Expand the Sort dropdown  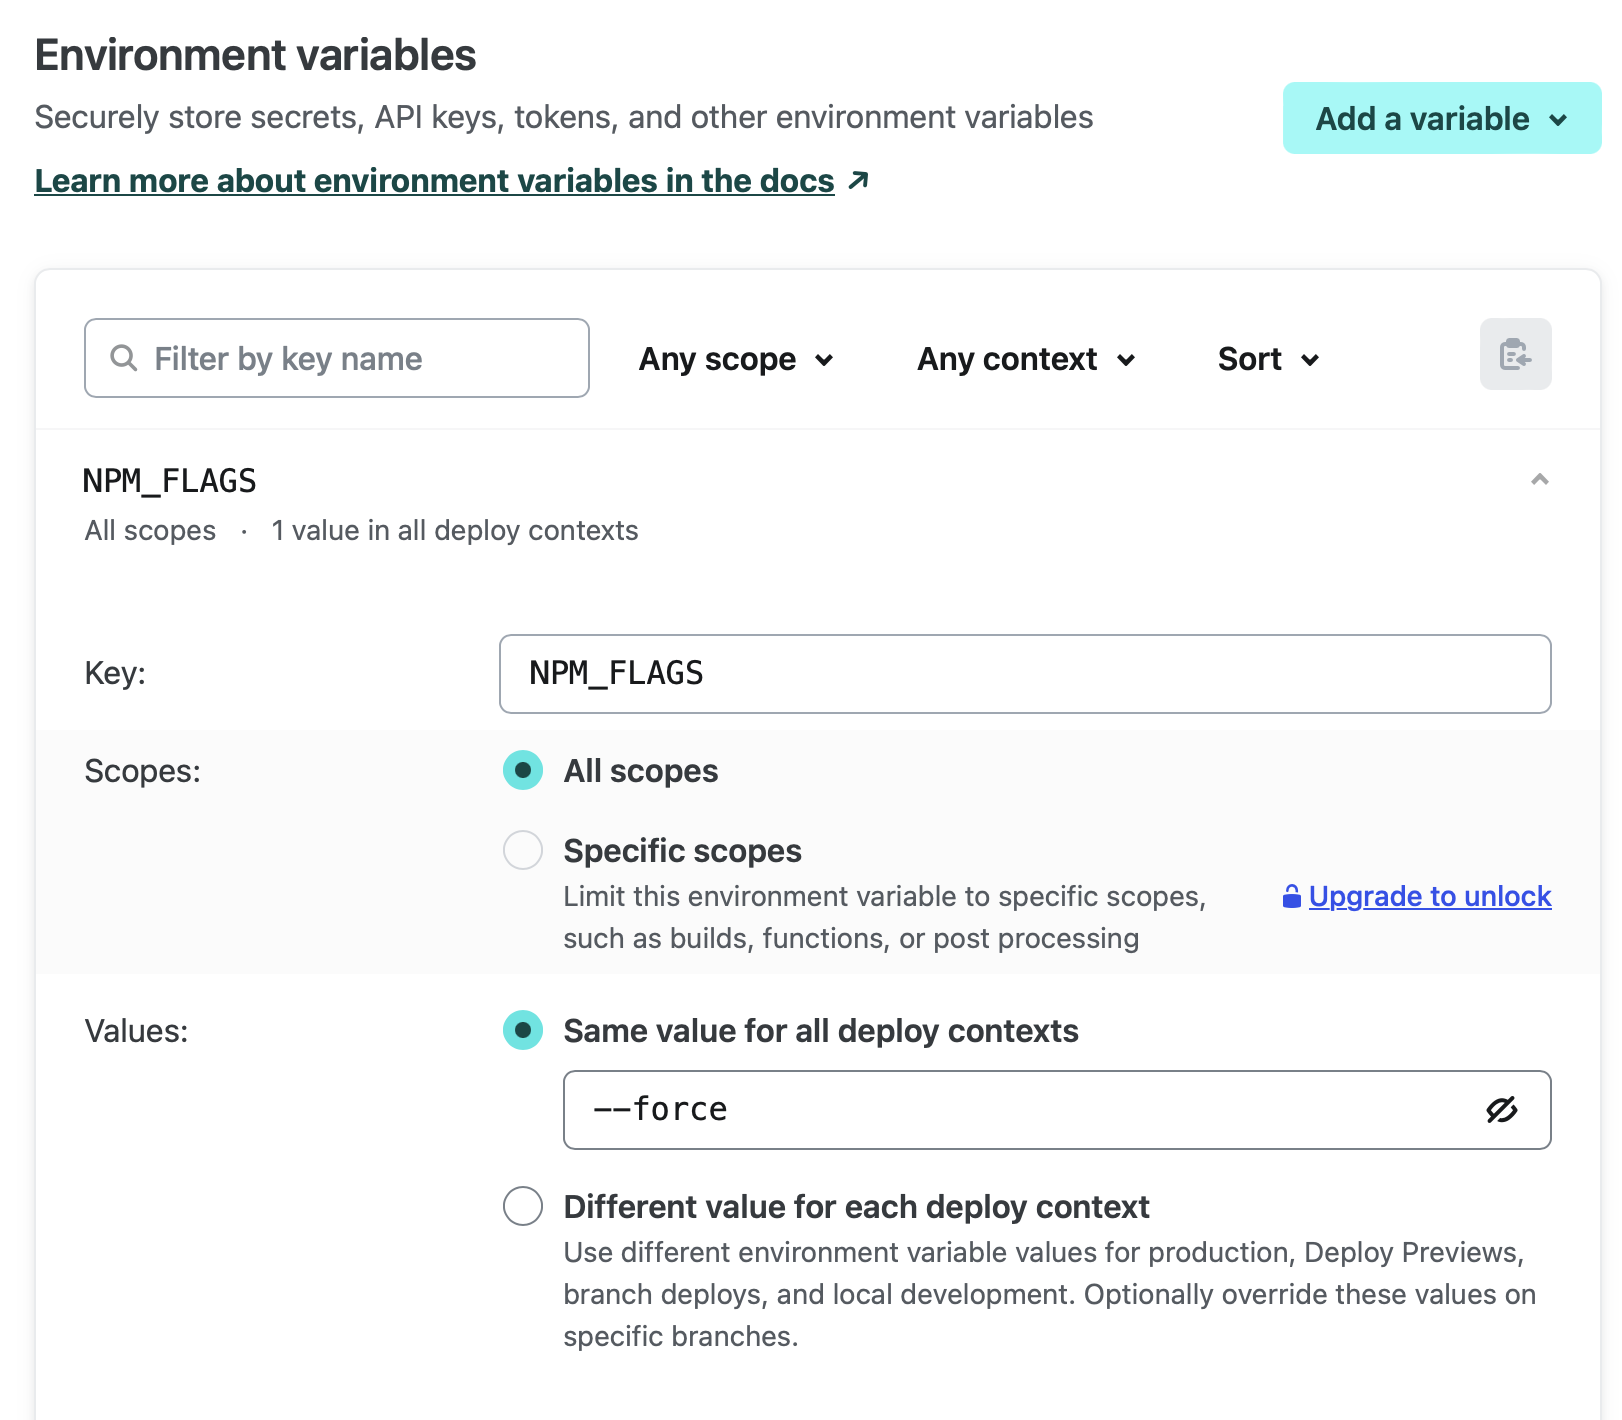pos(1268,359)
